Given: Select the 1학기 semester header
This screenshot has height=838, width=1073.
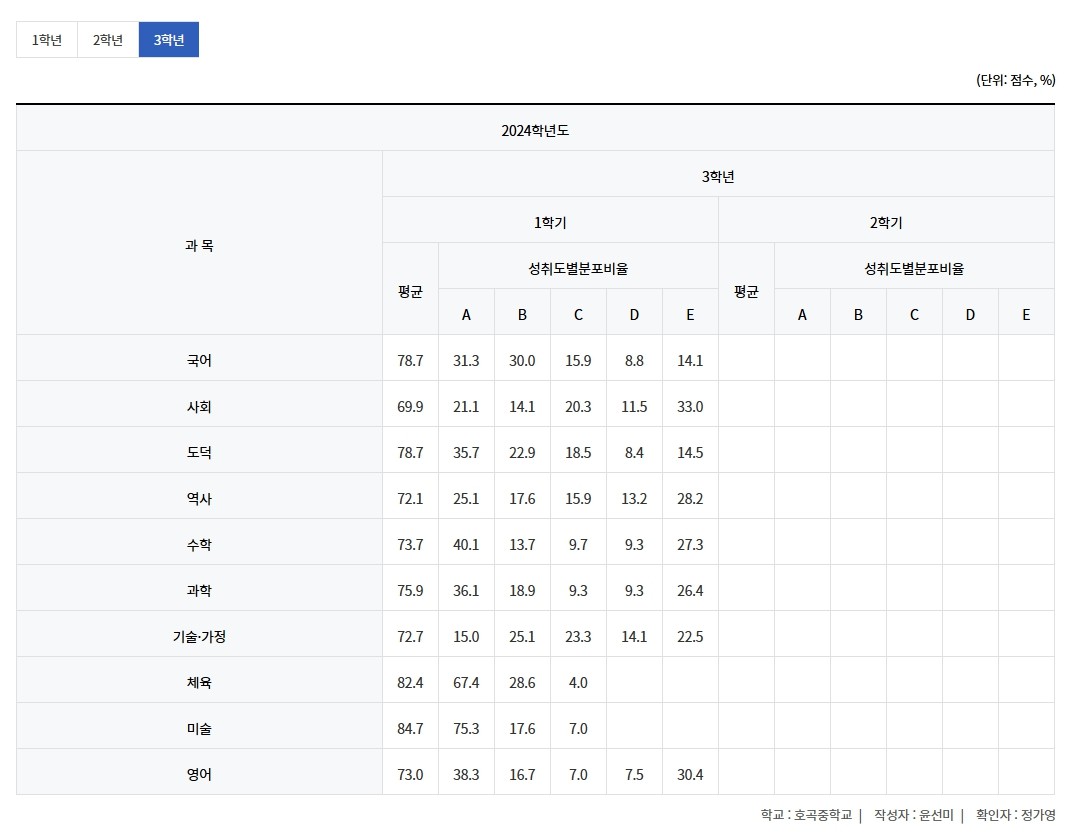Looking at the screenshot, I should (x=550, y=223).
